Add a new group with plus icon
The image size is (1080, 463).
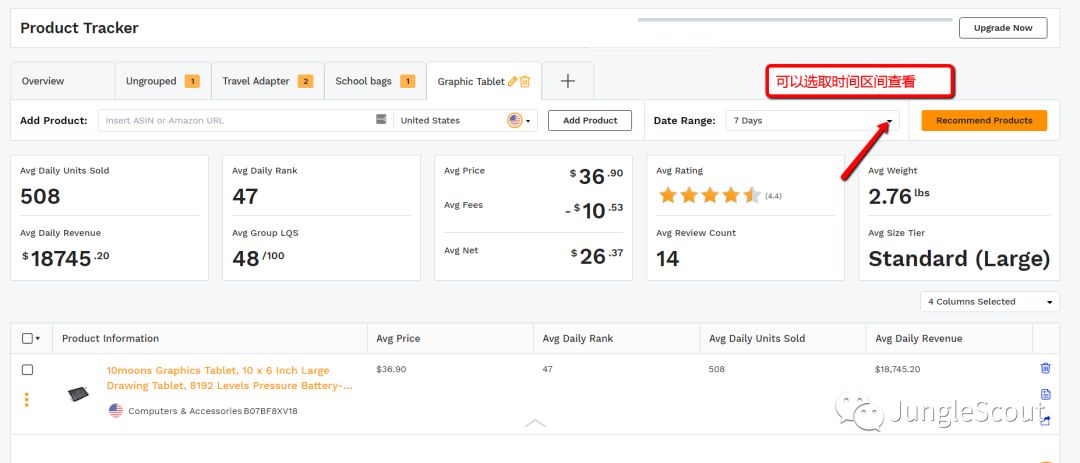point(567,81)
